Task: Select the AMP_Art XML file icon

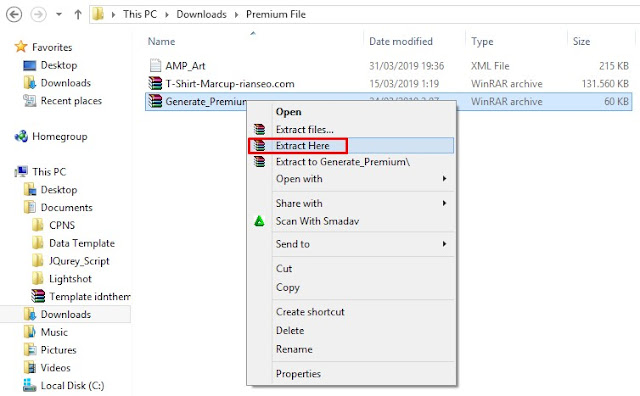Action: (x=155, y=65)
